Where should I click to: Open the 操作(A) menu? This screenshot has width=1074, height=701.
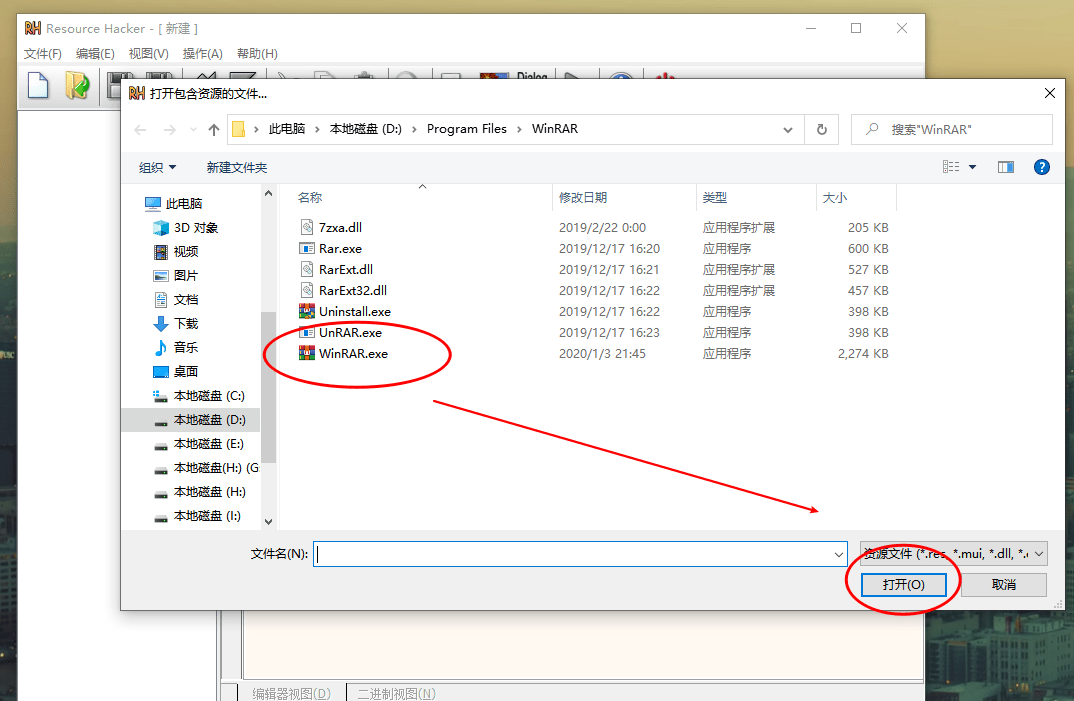[x=203, y=53]
